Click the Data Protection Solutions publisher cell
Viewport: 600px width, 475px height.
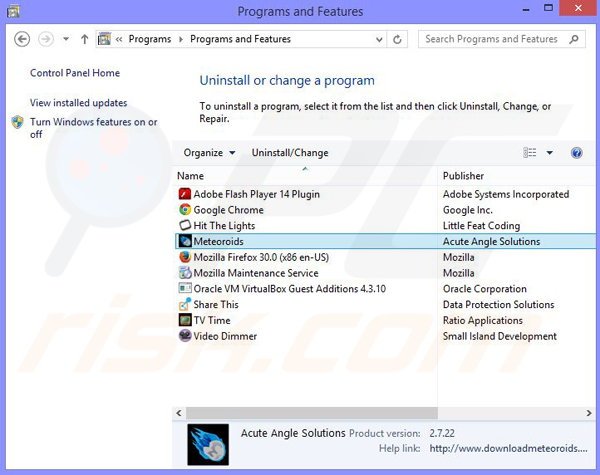[x=499, y=305]
